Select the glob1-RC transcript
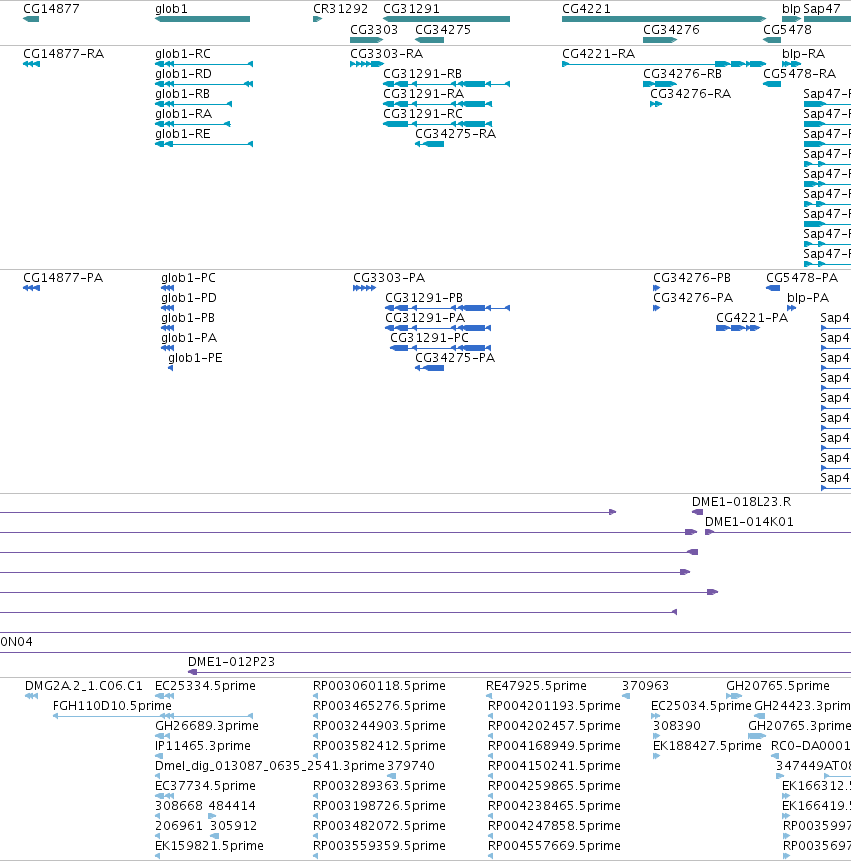851x861 pixels. tap(204, 64)
